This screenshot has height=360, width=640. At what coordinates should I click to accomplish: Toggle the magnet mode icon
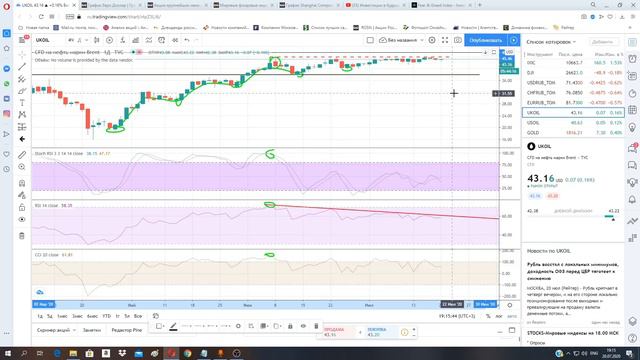(22, 183)
